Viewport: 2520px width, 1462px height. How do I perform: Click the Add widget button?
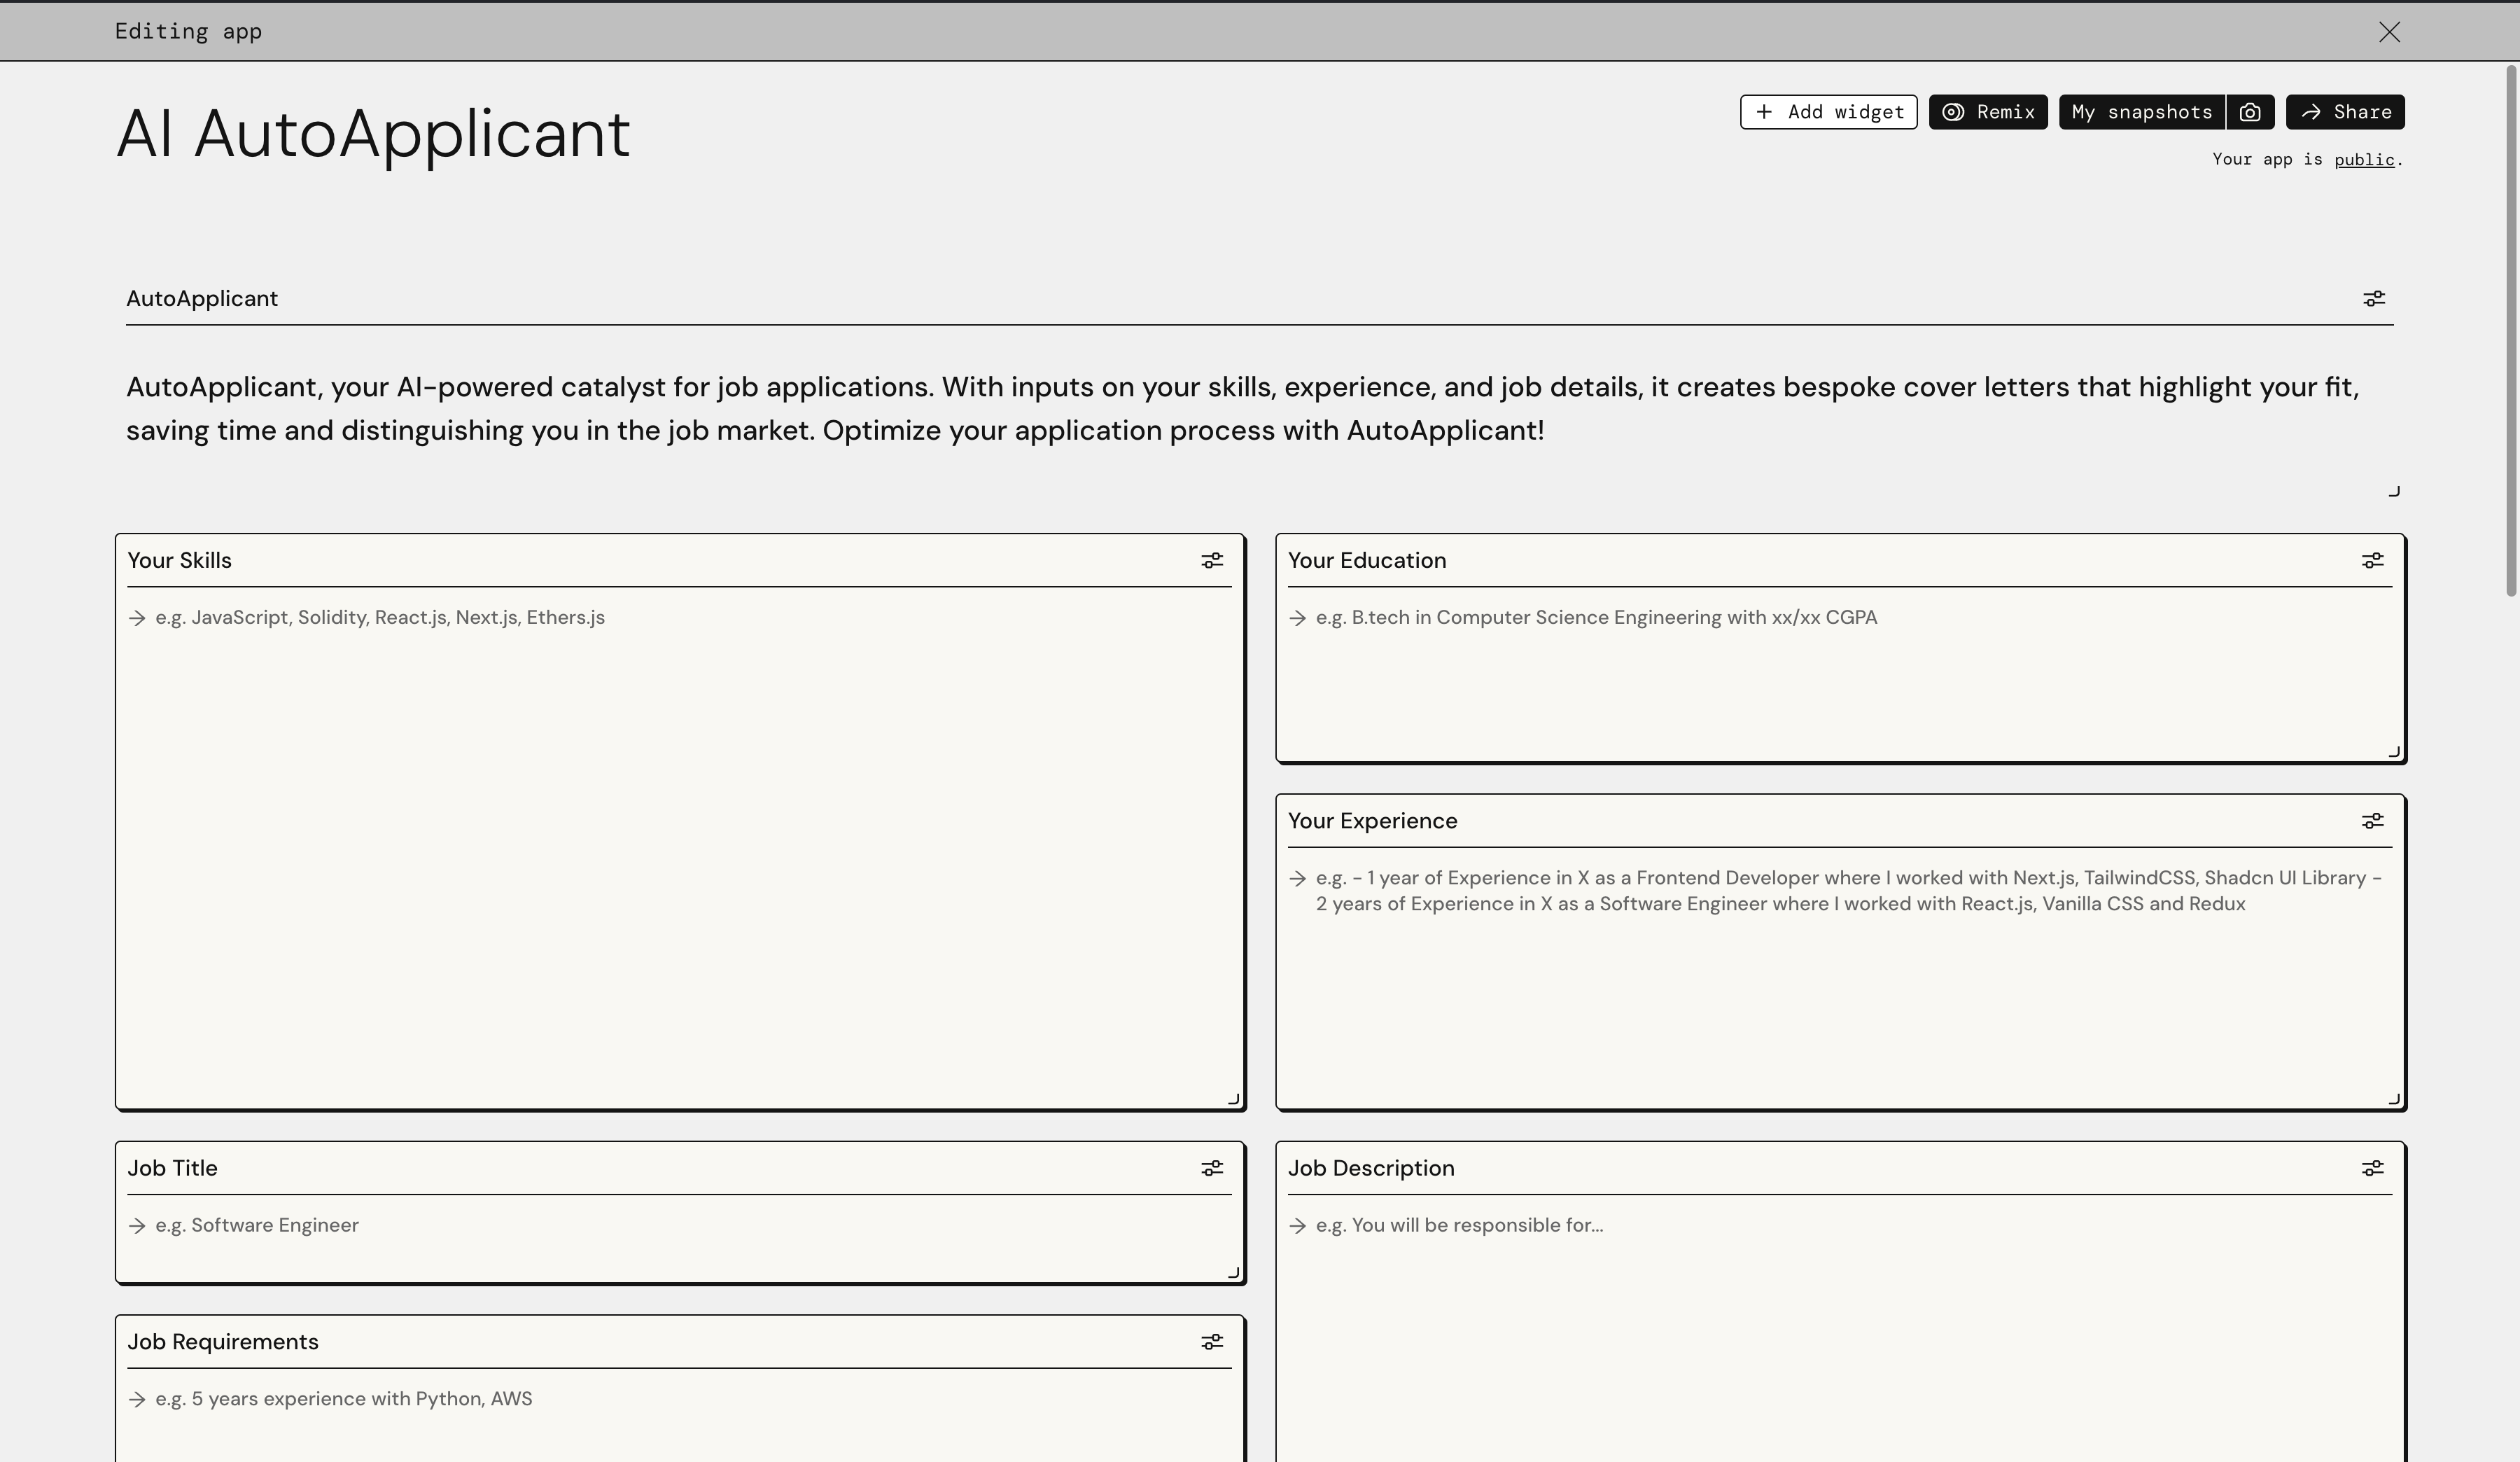point(1828,112)
